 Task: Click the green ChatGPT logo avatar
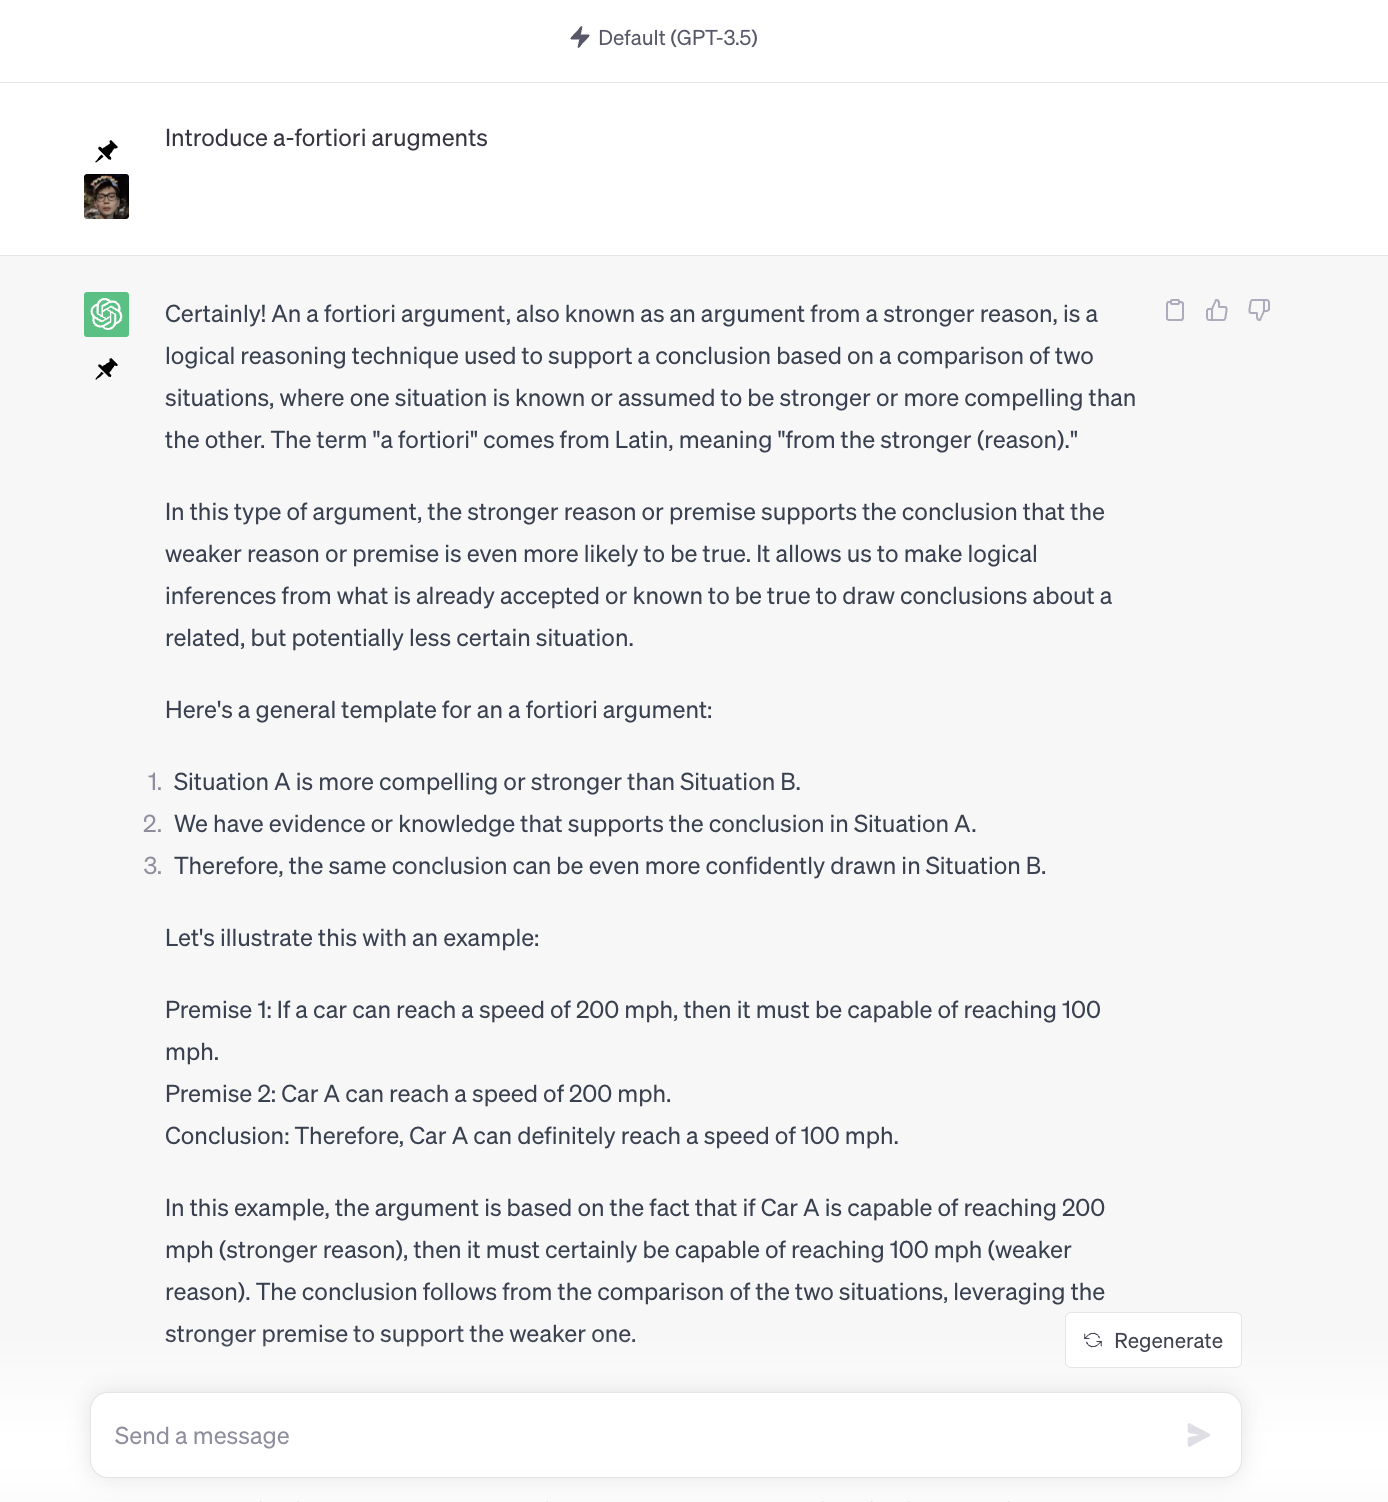tap(106, 314)
